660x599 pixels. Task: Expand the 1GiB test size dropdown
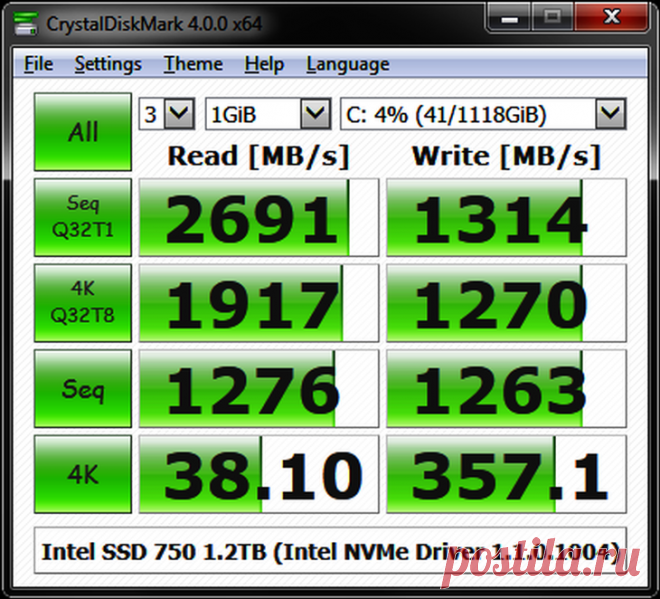point(315,114)
